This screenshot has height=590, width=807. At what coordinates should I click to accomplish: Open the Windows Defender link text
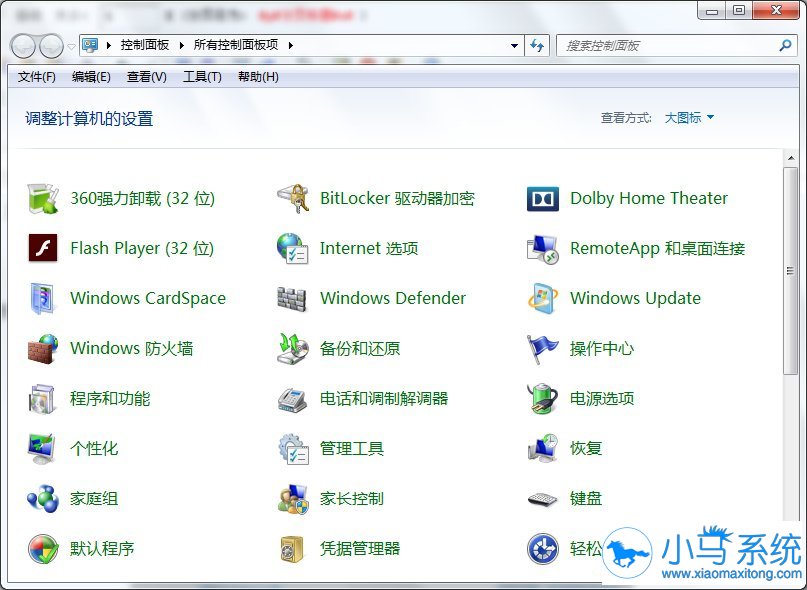coord(393,298)
